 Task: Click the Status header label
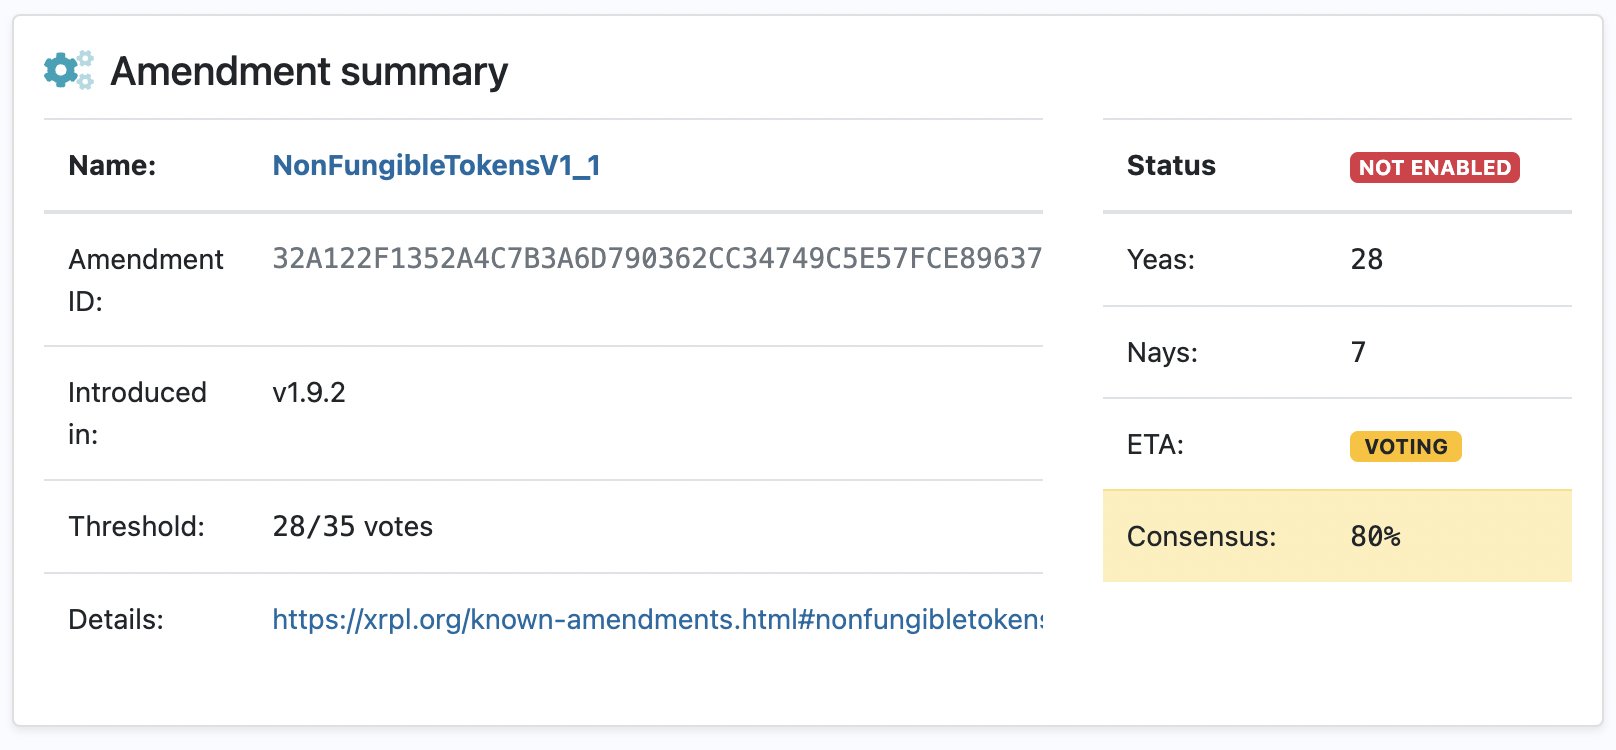click(1171, 166)
